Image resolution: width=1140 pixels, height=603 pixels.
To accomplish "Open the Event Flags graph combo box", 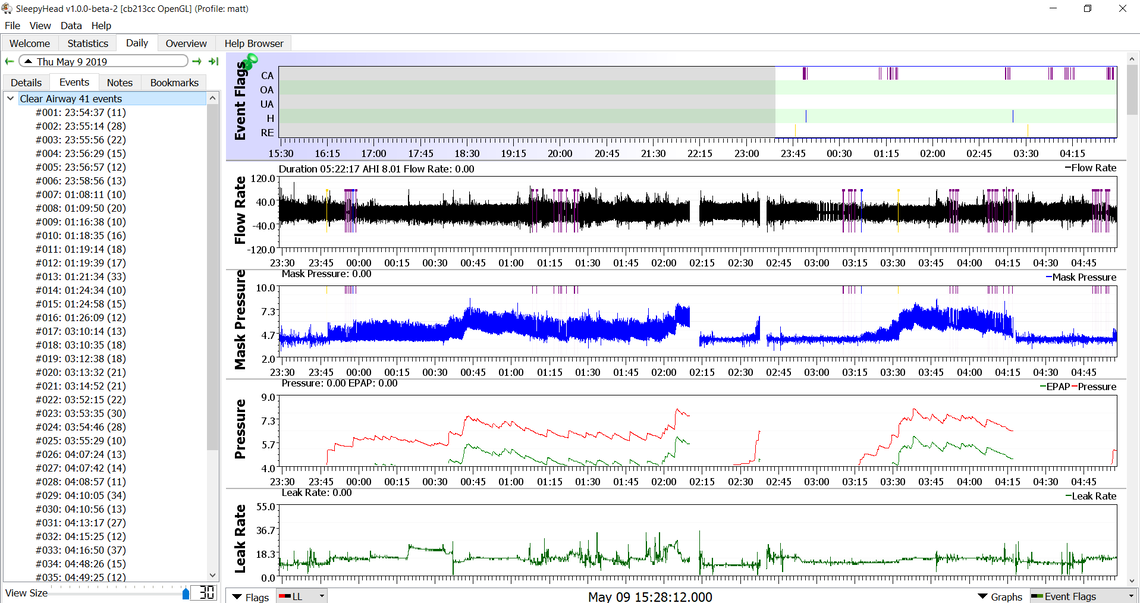I will click(x=1083, y=596).
